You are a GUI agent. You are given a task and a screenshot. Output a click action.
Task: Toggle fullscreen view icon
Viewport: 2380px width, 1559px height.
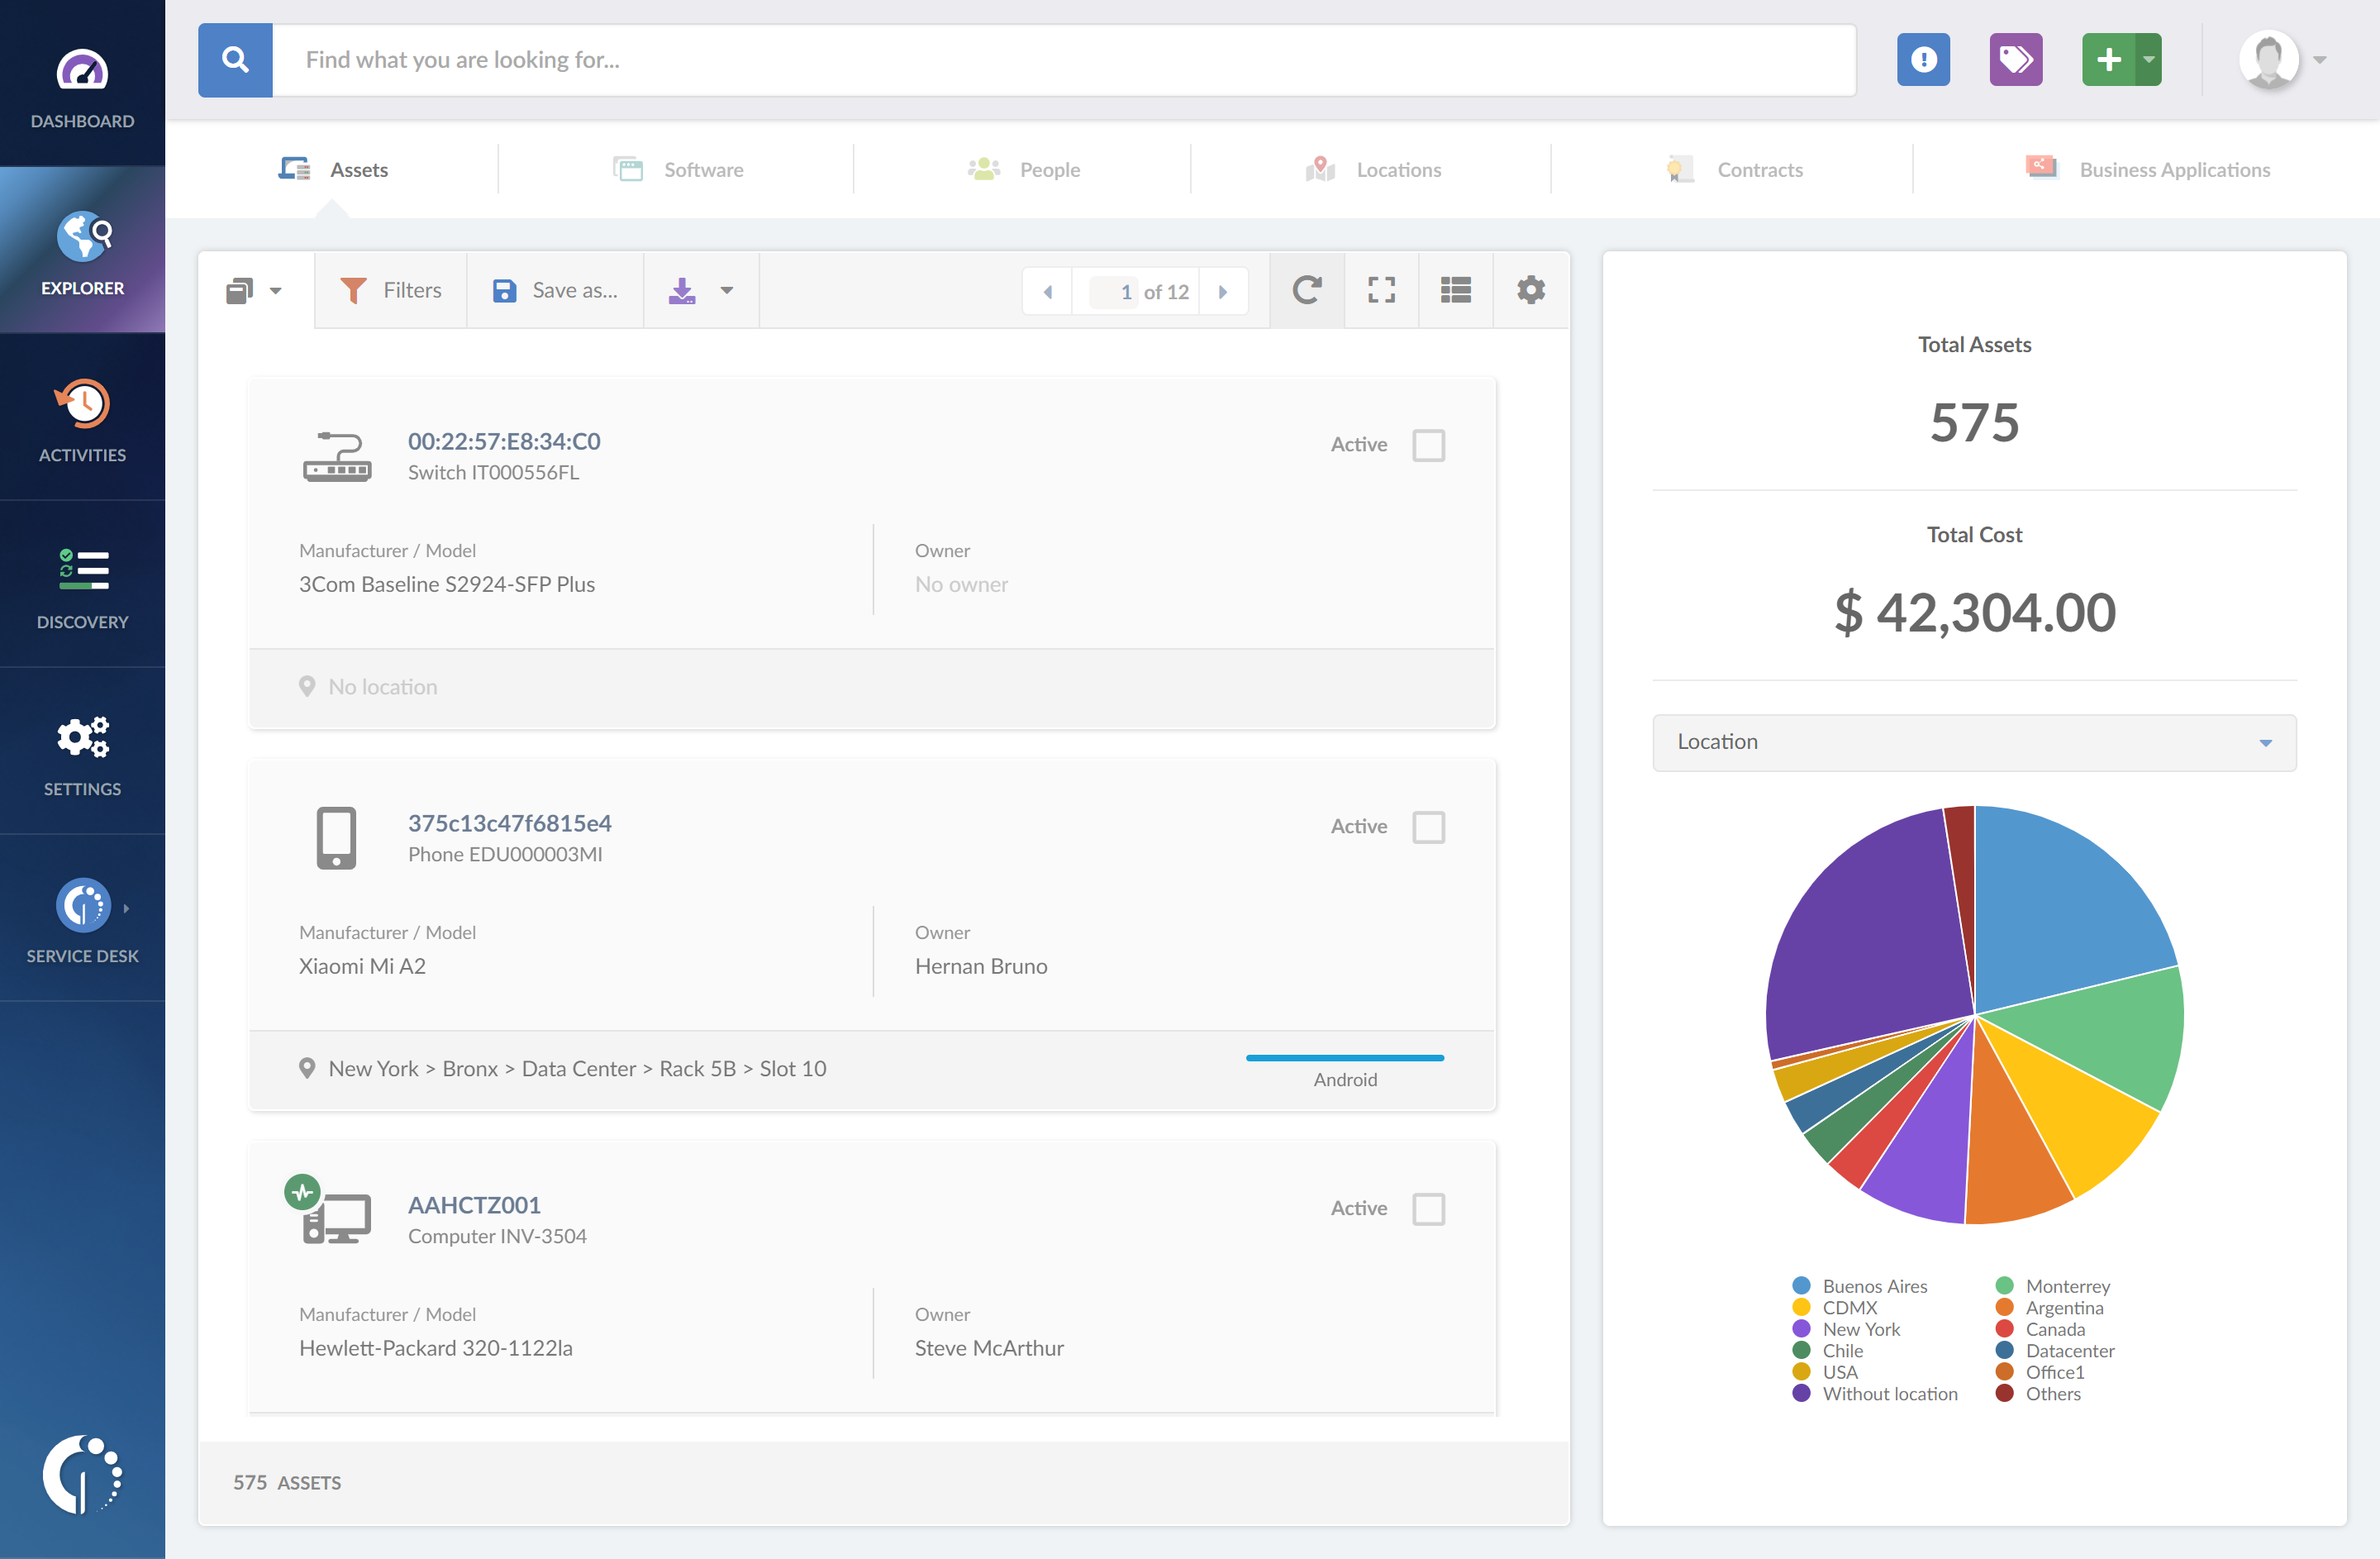(x=1381, y=290)
